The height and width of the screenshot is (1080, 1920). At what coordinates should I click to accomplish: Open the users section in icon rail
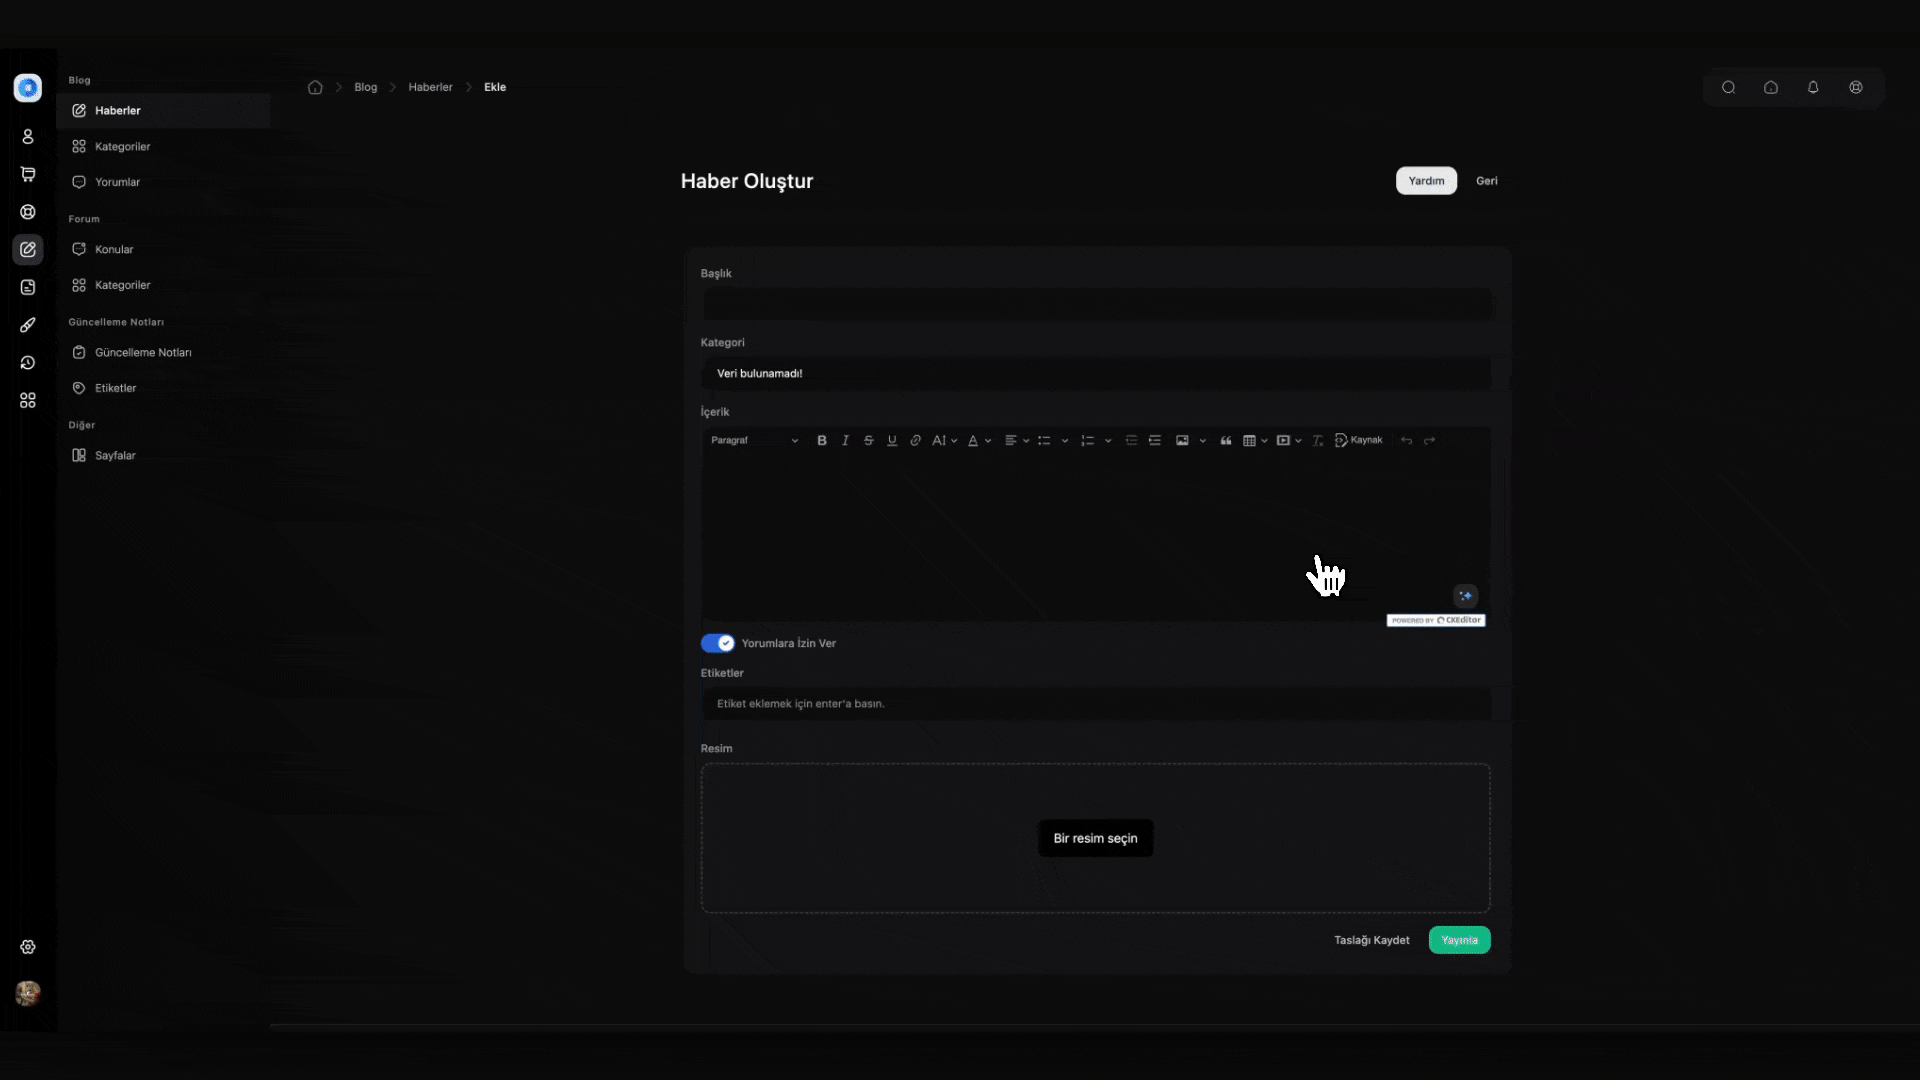pos(28,136)
